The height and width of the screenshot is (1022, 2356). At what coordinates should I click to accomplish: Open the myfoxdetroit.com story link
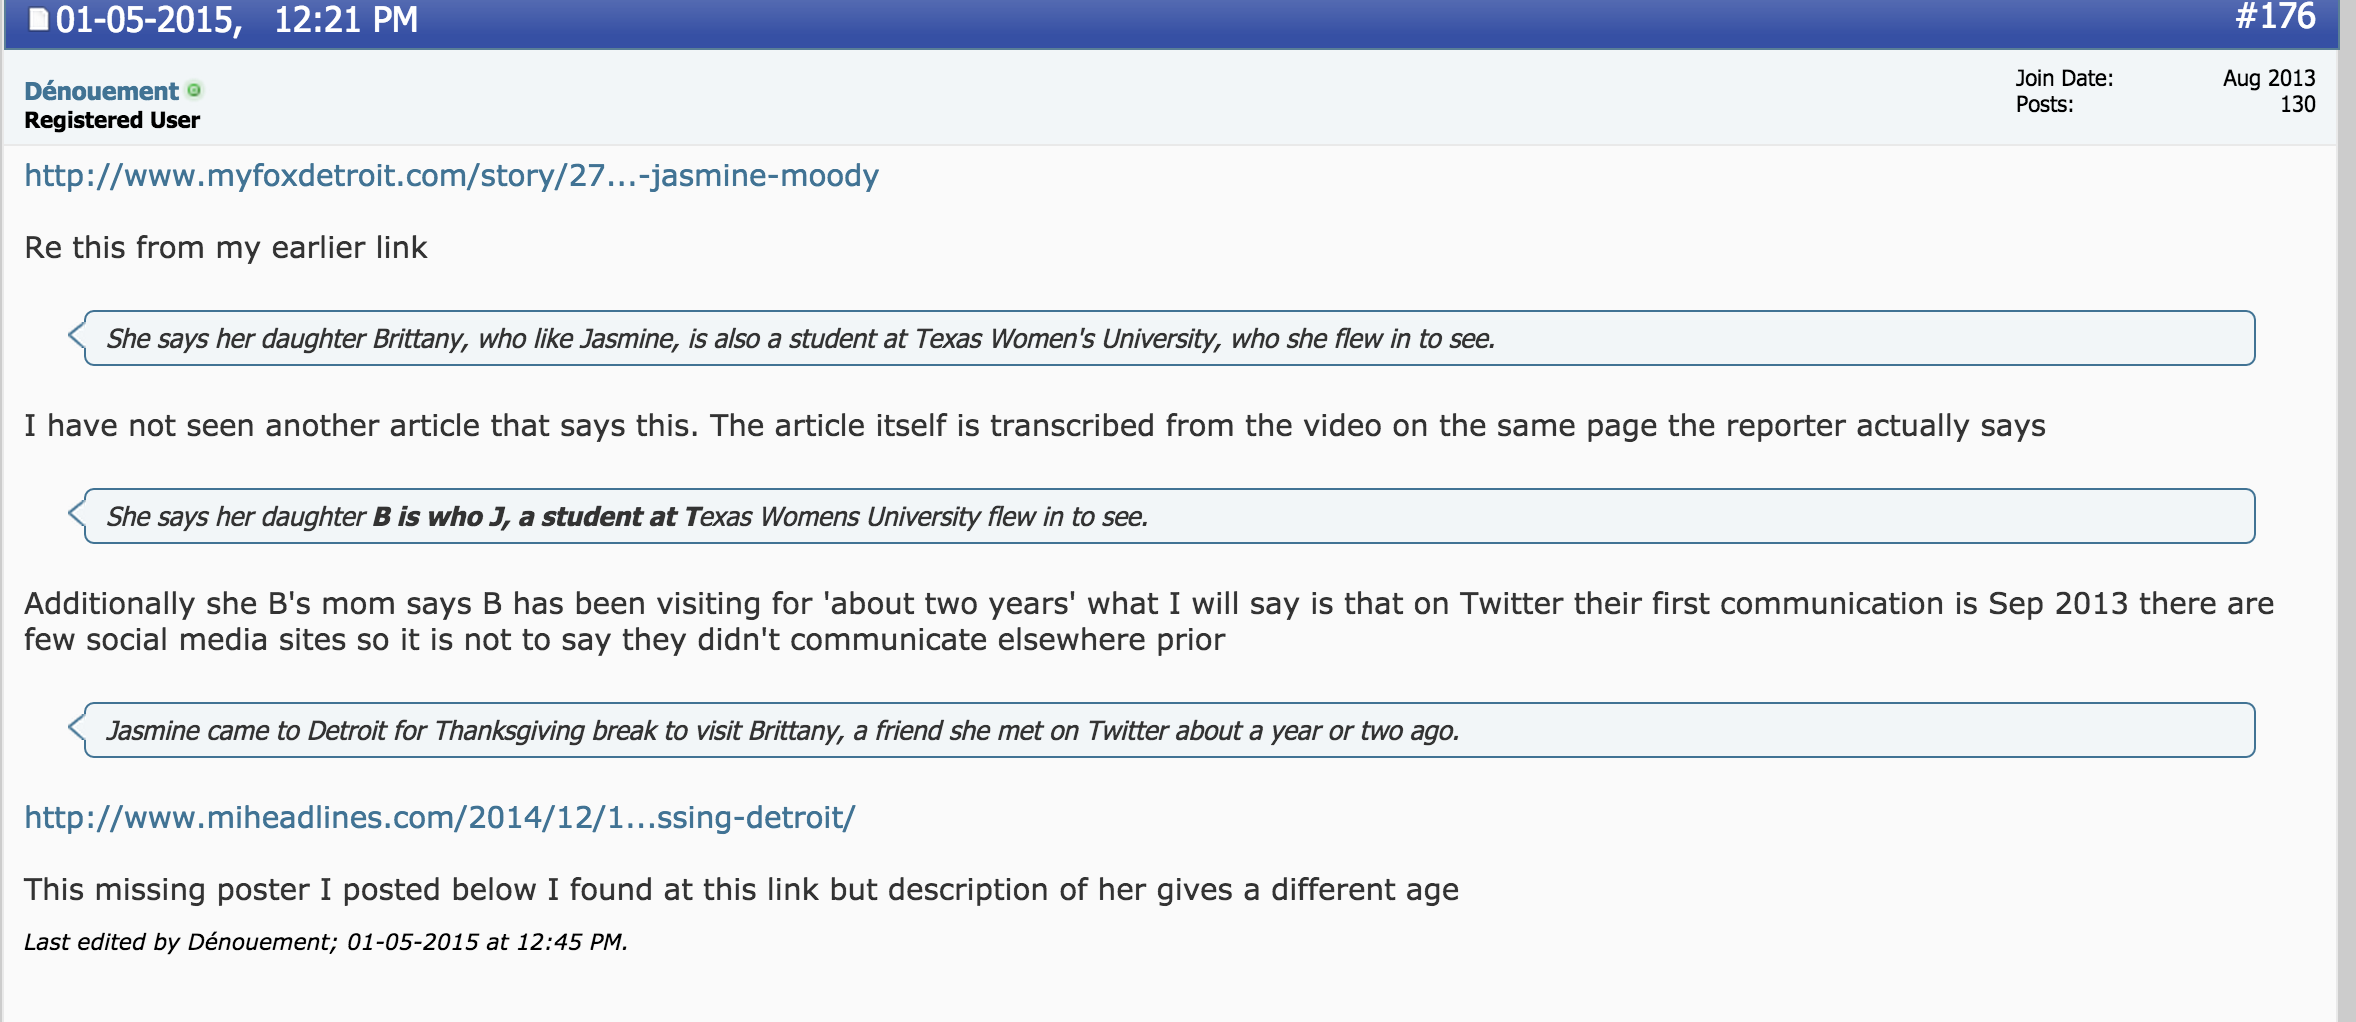pos(451,176)
